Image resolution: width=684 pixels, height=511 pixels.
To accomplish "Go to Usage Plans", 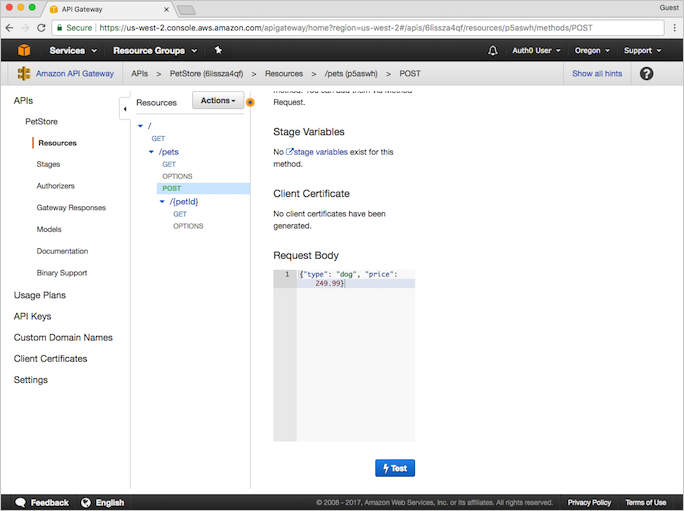I will (40, 295).
